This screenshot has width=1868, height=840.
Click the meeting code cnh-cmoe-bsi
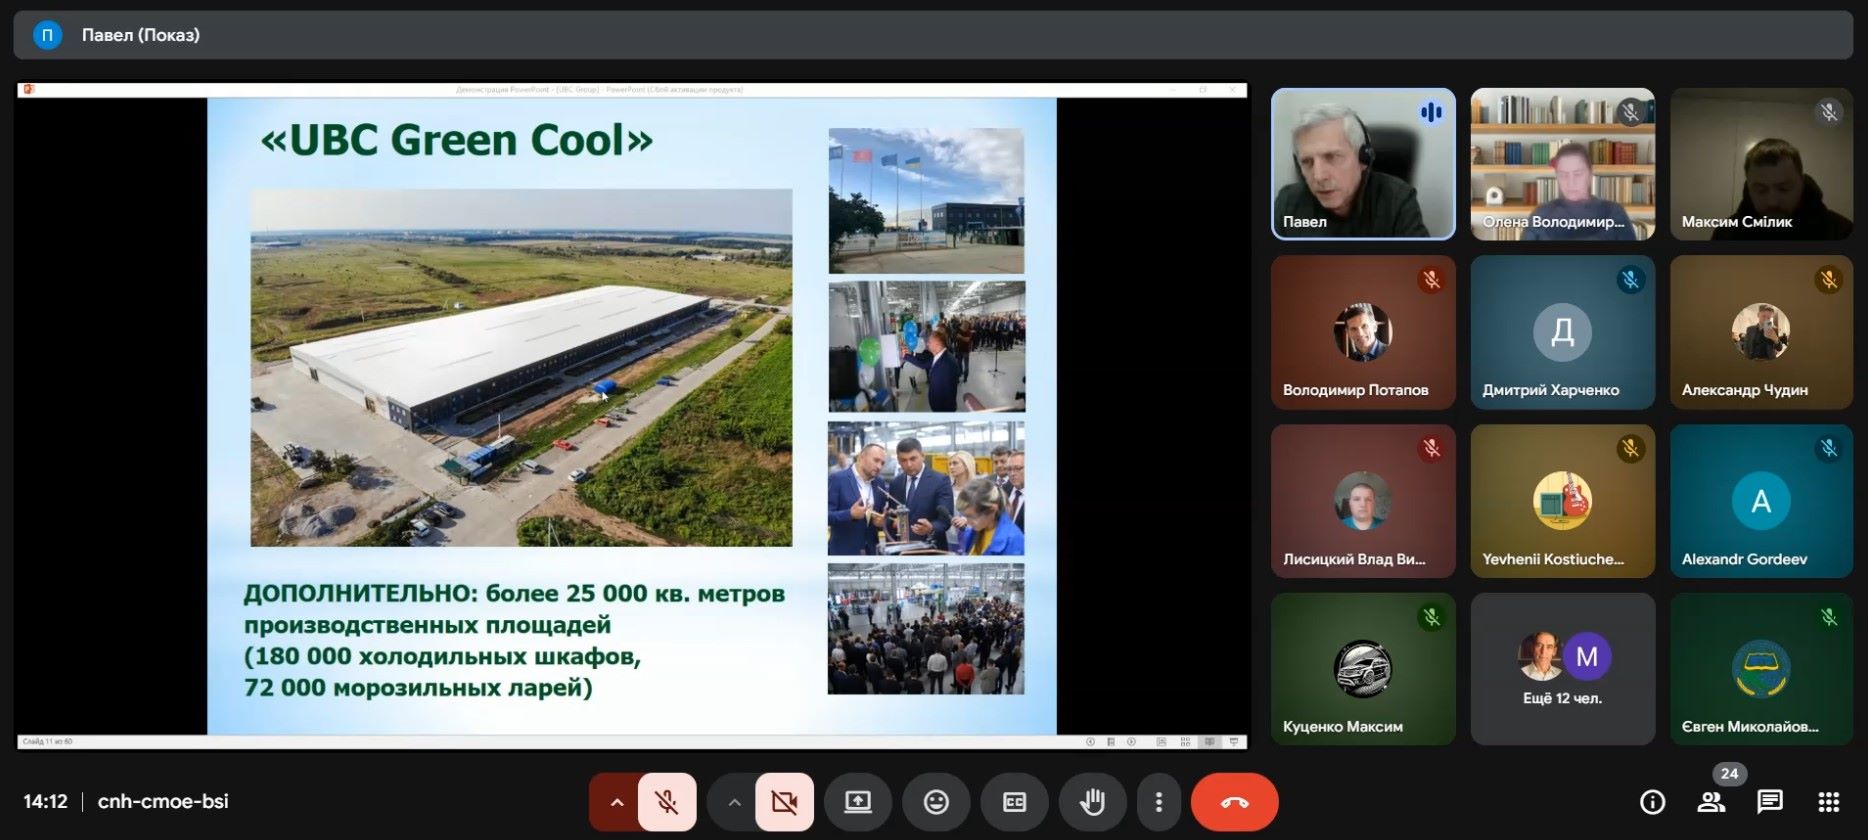(x=163, y=802)
